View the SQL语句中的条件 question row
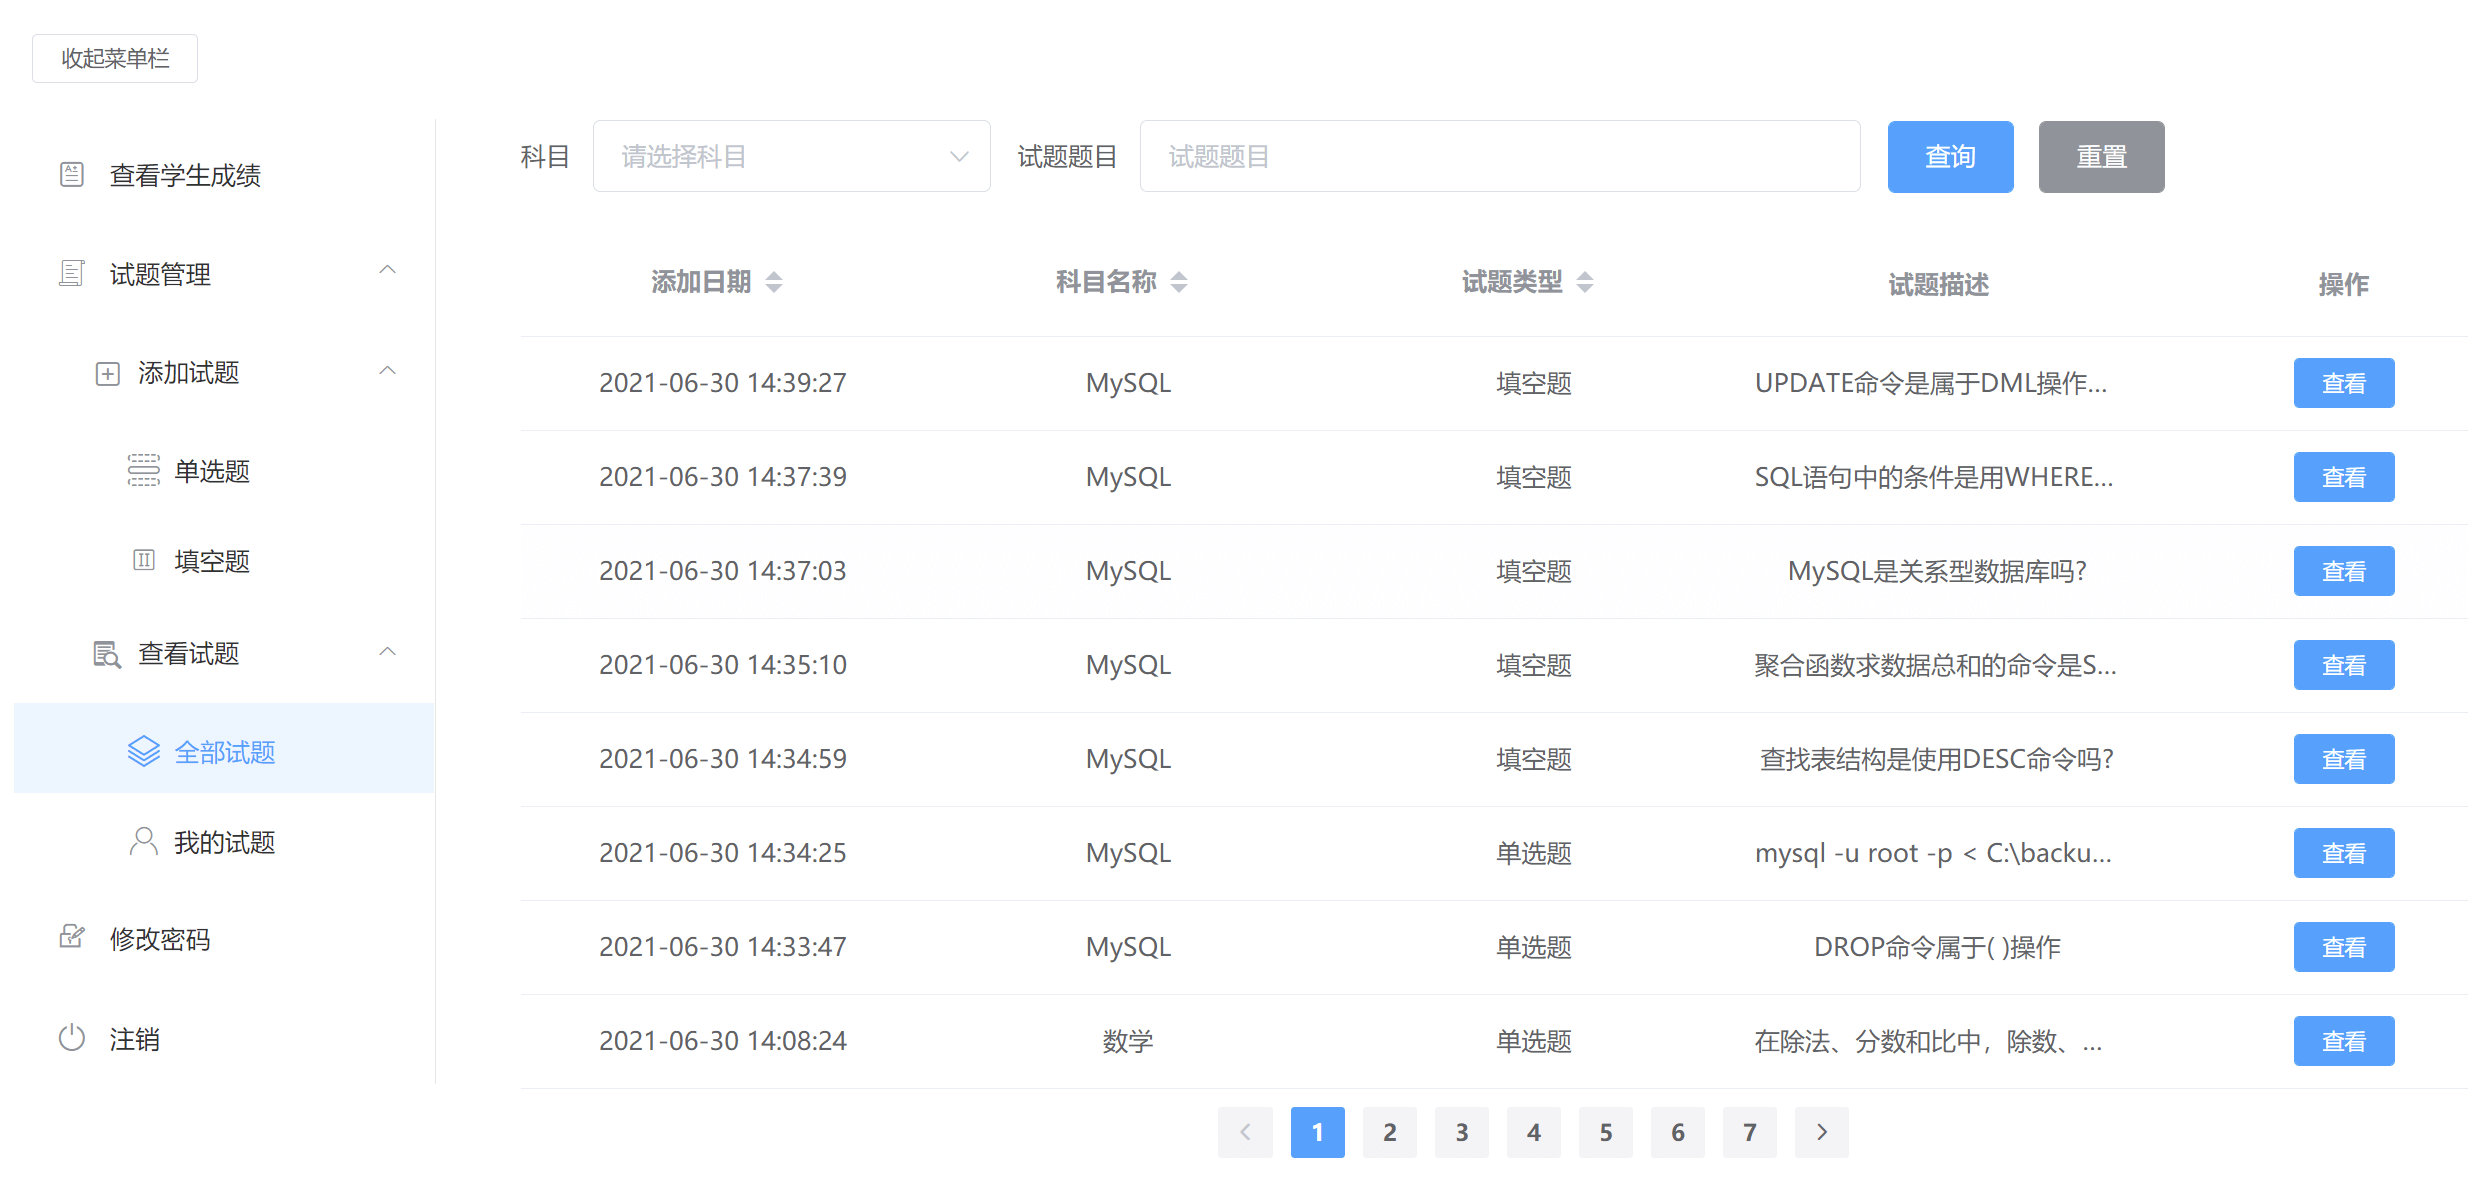The image size is (2468, 1188). pos(2343,477)
